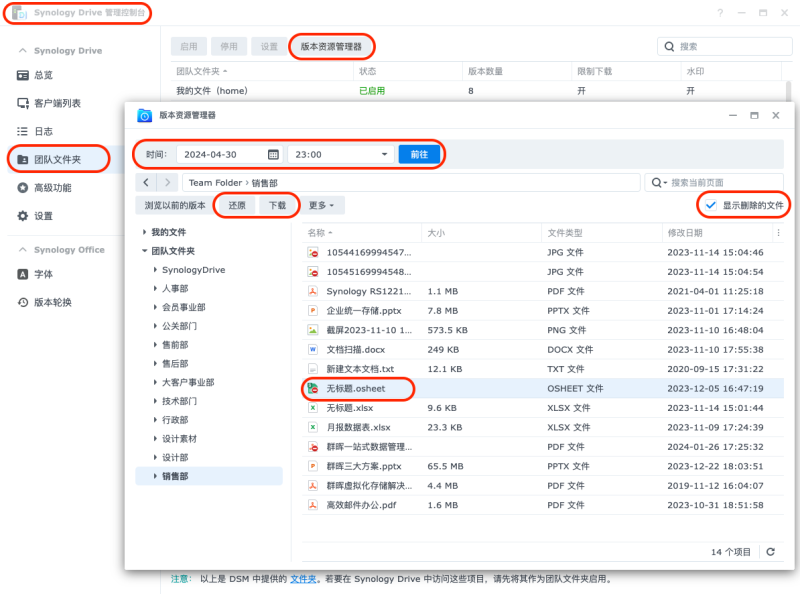800x594 pixels.
Task: Click Browse previous versions (浏览以前的版本)
Action: click(174, 205)
